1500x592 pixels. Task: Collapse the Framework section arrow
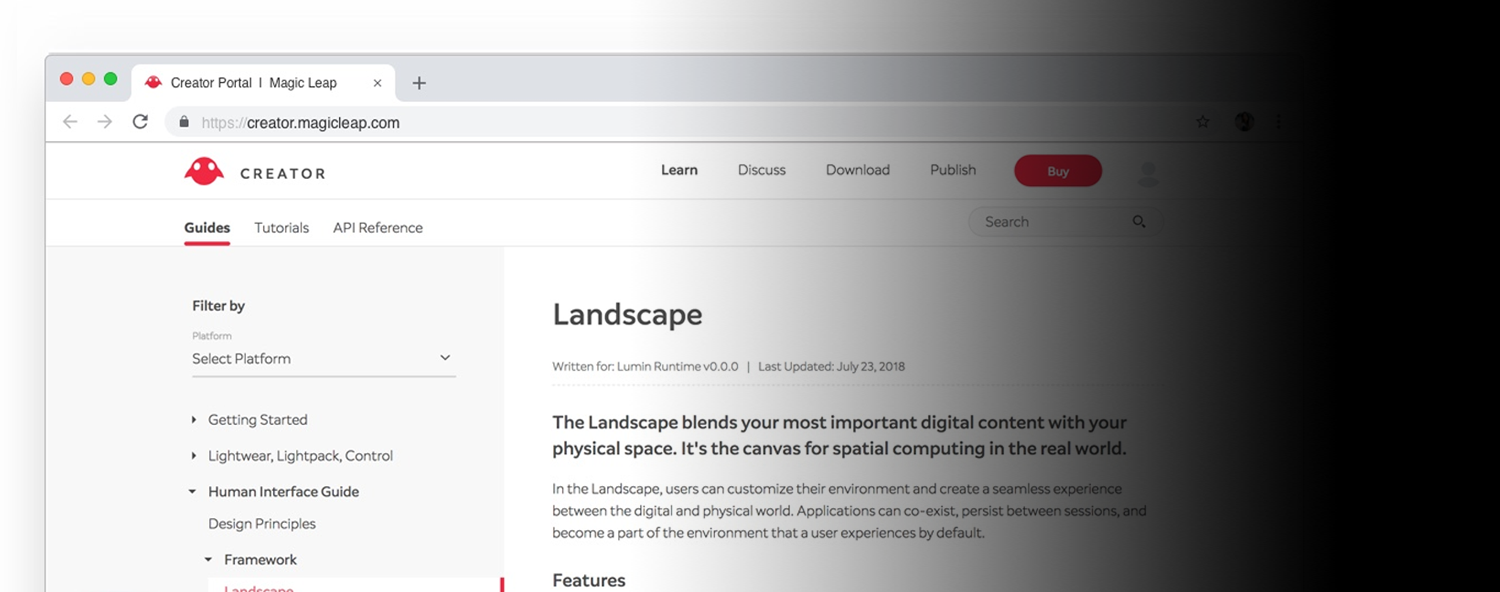209,560
